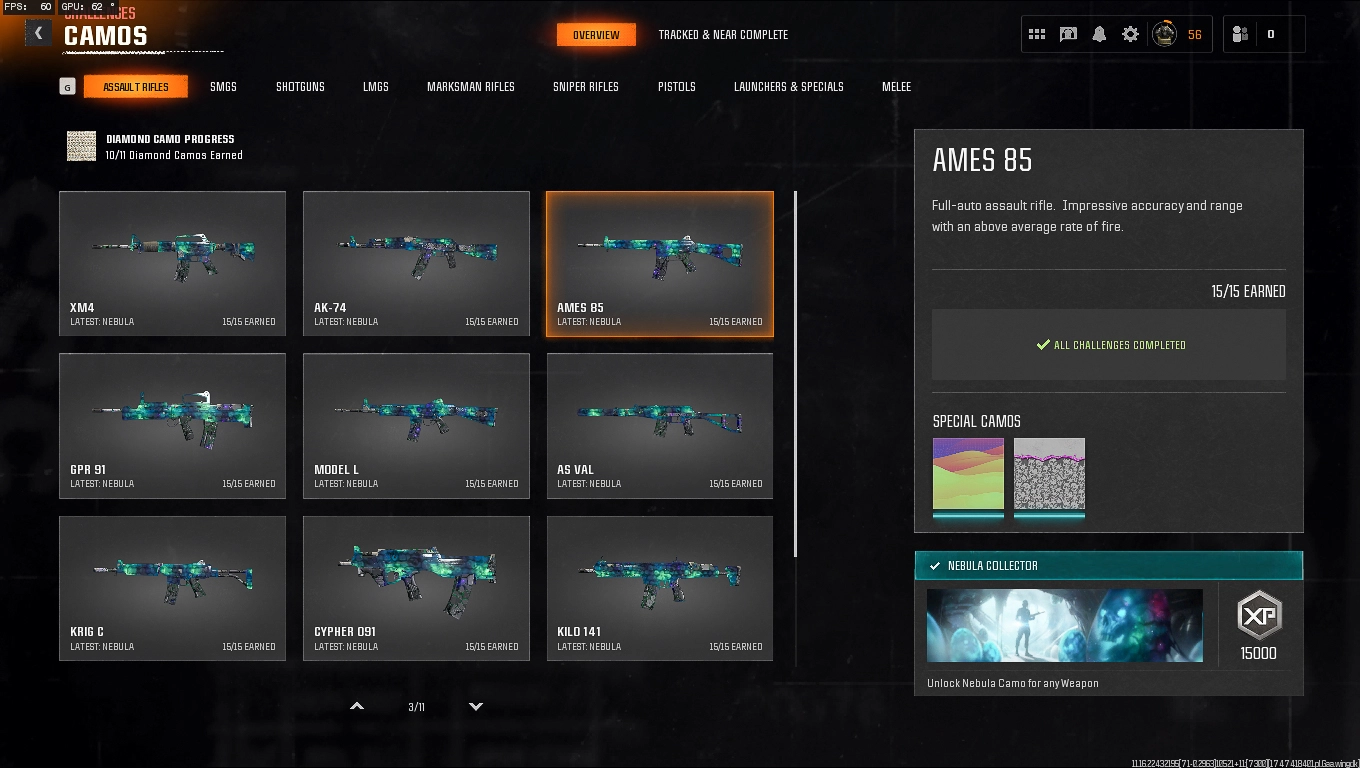Select the Pistols category

point(677,87)
